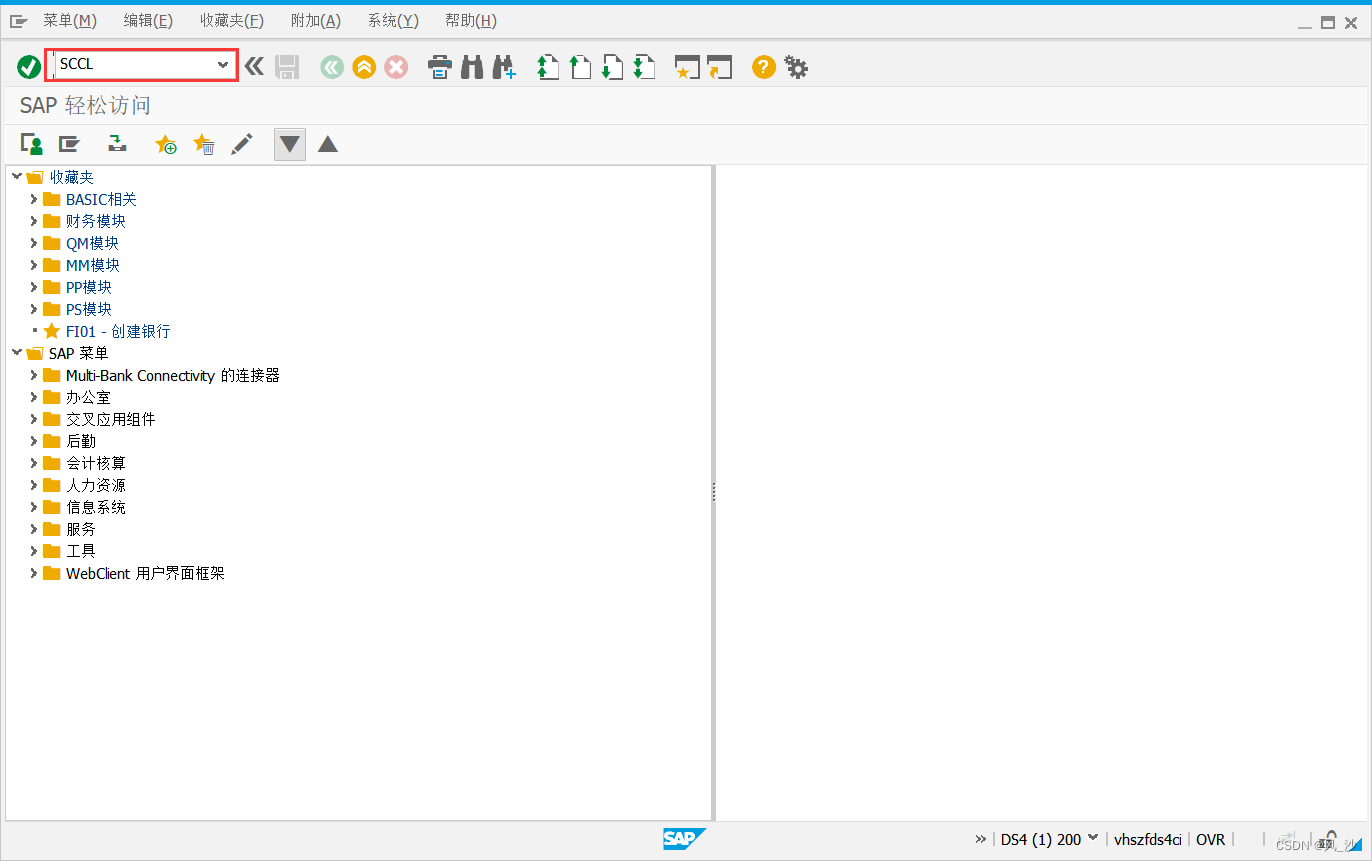The width and height of the screenshot is (1372, 861).
Task: Select the 服务 folder label
Action: 81,529
